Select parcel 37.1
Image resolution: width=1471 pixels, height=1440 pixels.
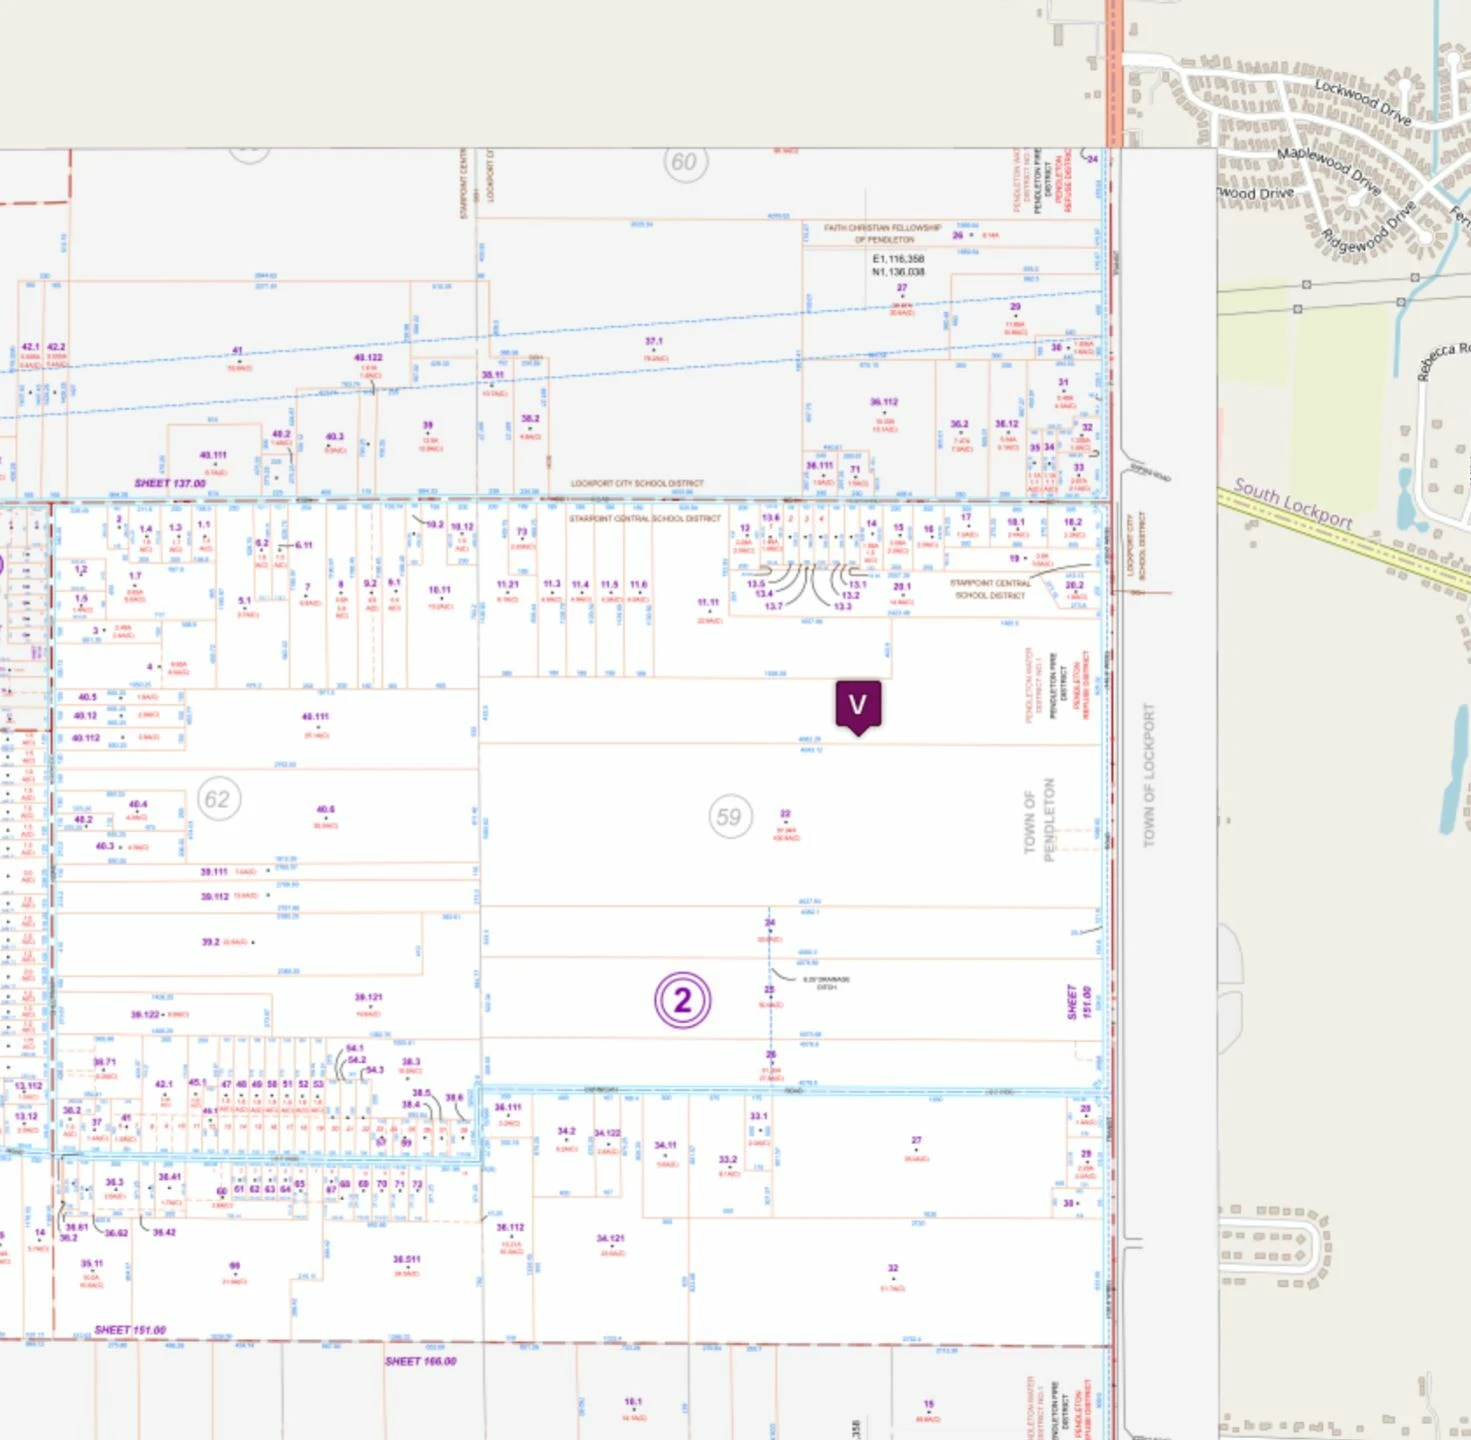click(654, 342)
